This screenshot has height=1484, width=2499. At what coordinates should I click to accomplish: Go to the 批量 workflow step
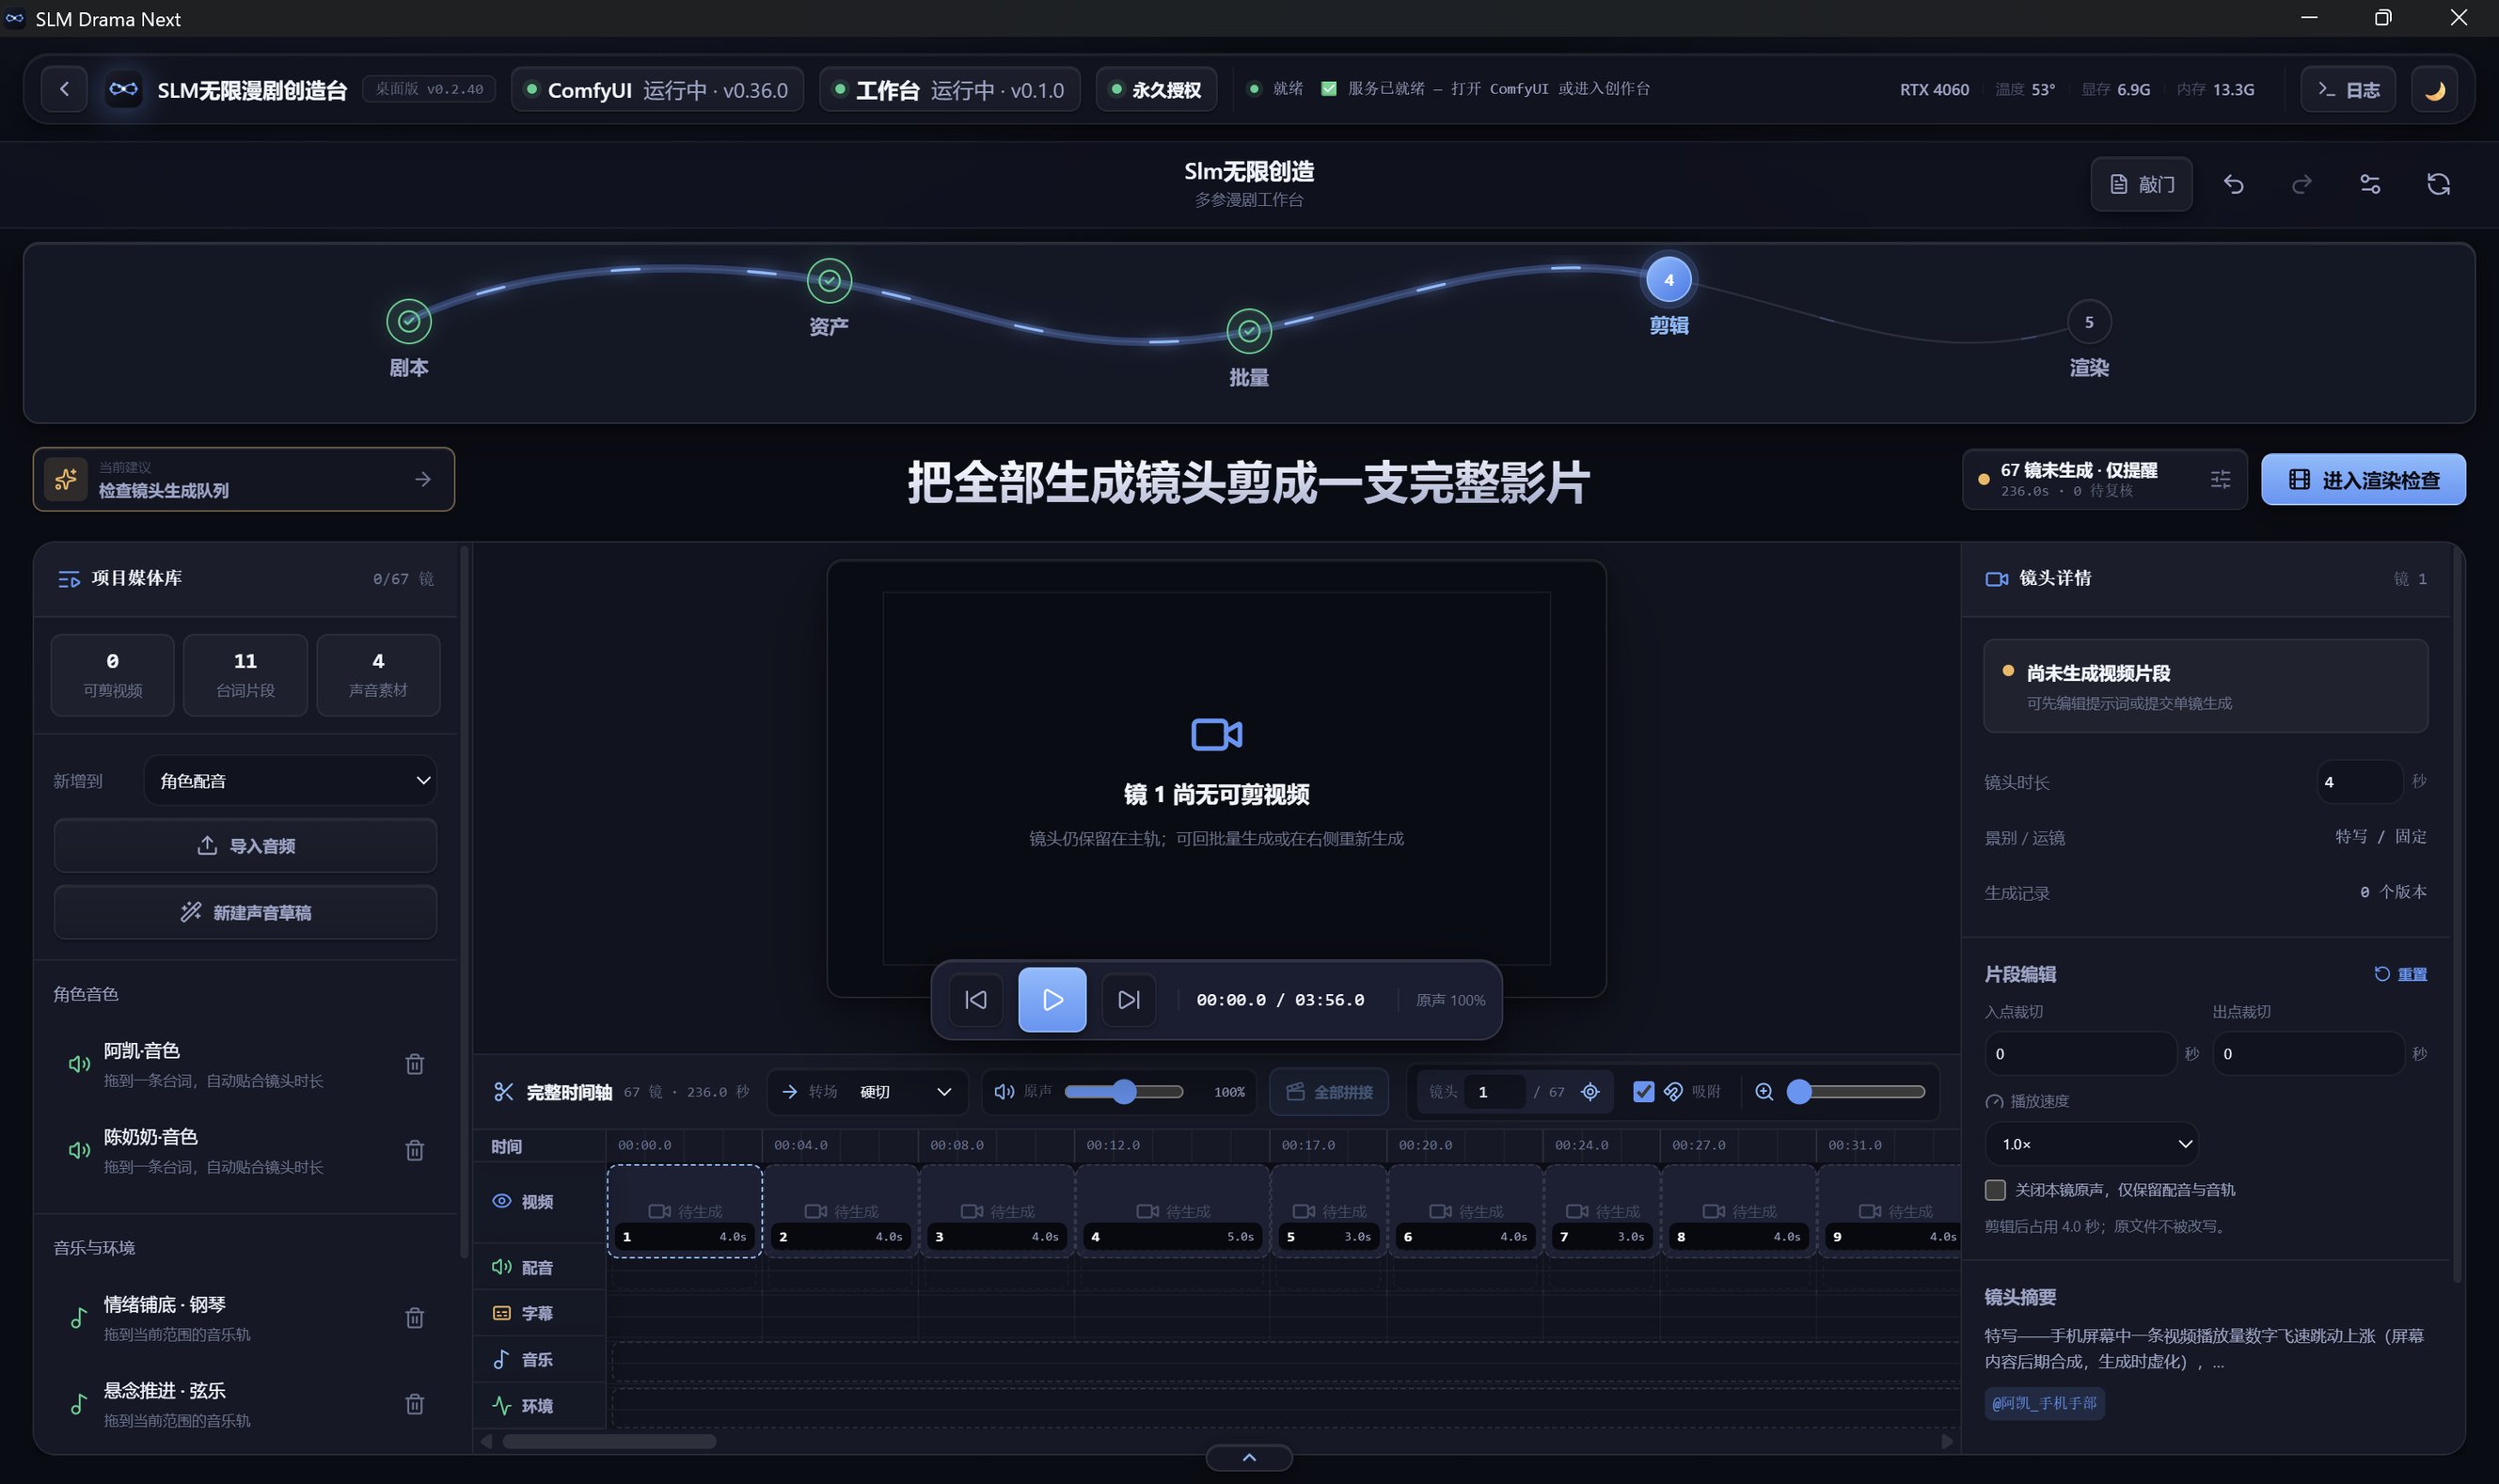[x=1249, y=330]
